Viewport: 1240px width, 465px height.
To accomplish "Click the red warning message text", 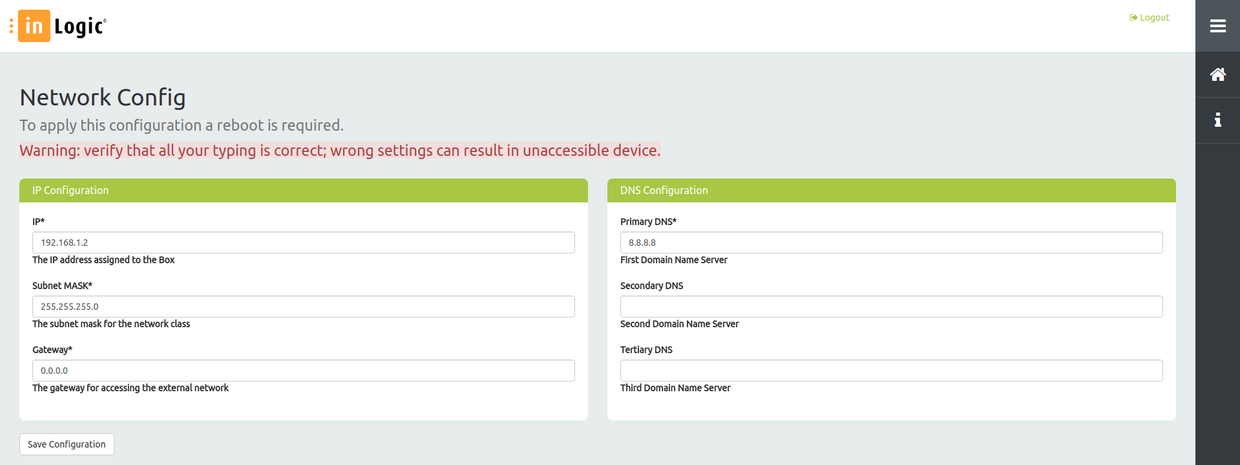I will (x=340, y=151).
